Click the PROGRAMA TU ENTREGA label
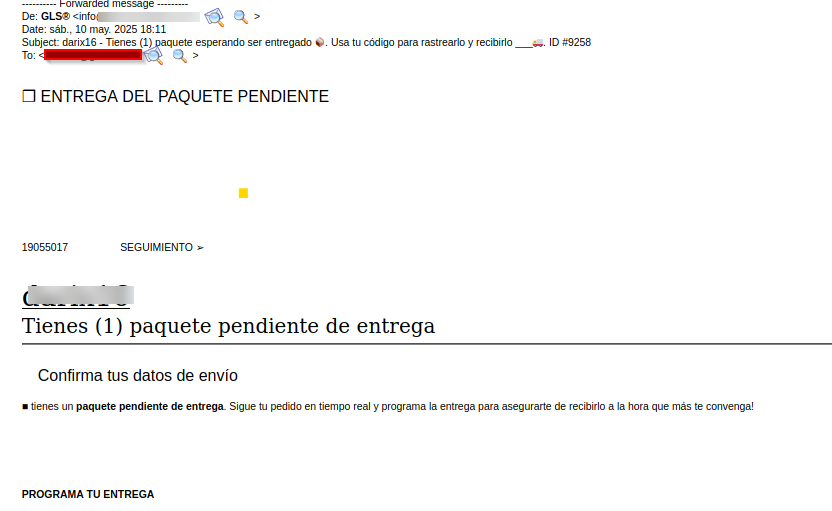Screen dimensions: 832x511 (88, 495)
